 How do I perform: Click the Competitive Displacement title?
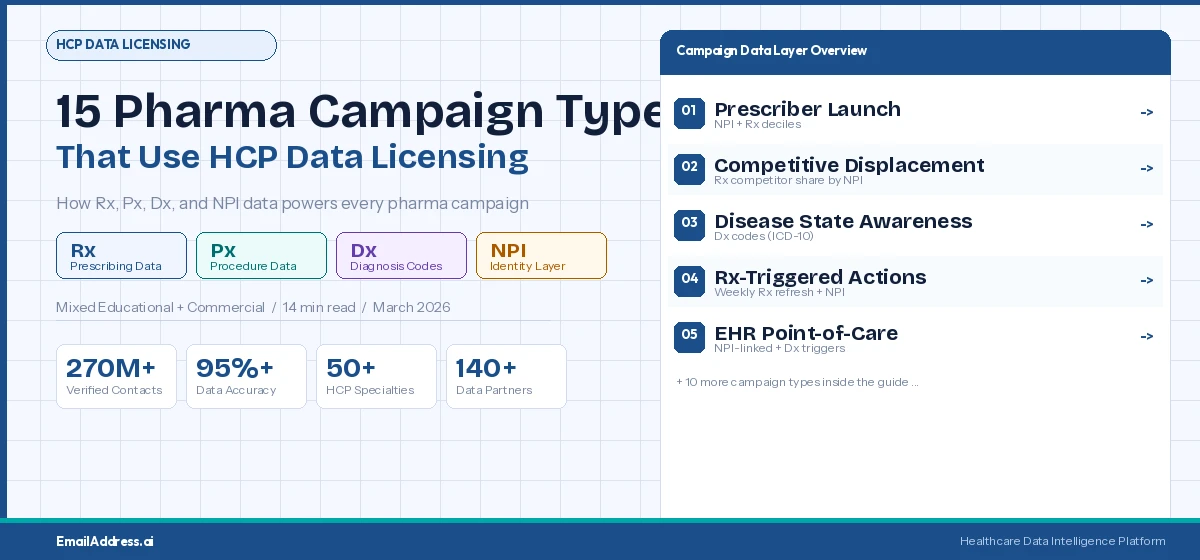click(849, 165)
